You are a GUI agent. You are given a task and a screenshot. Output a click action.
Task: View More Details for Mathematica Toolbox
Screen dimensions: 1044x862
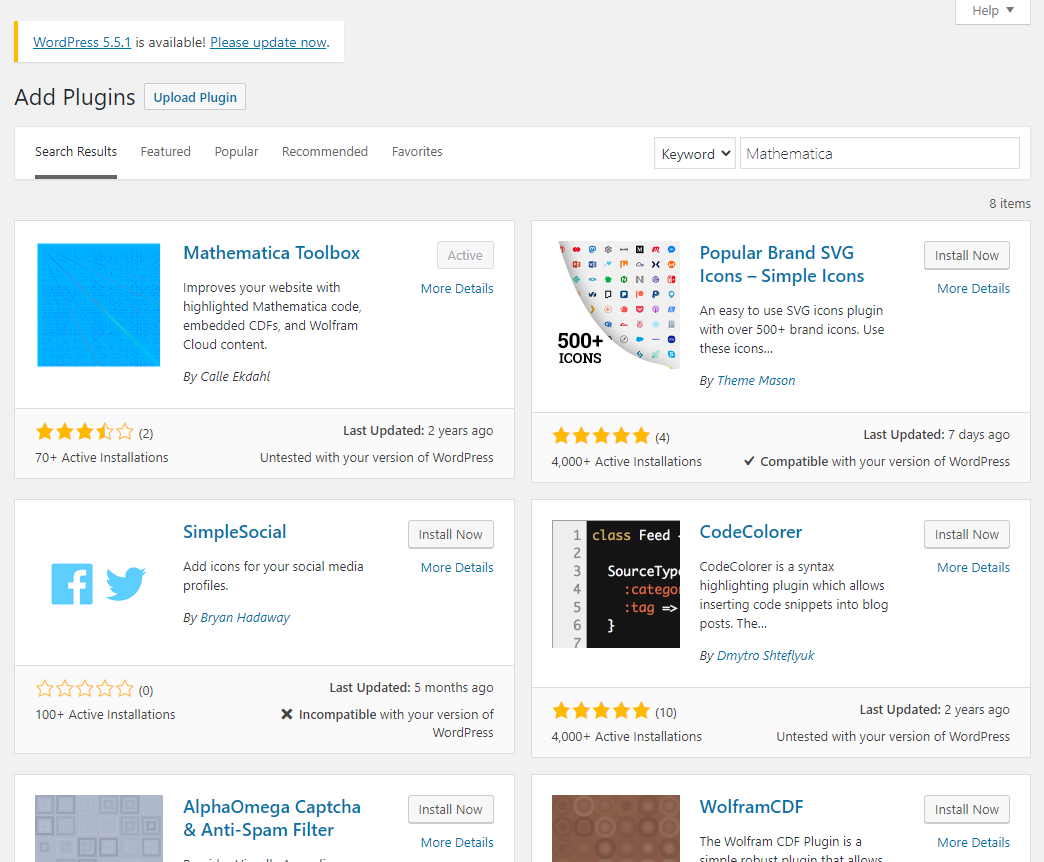(457, 288)
